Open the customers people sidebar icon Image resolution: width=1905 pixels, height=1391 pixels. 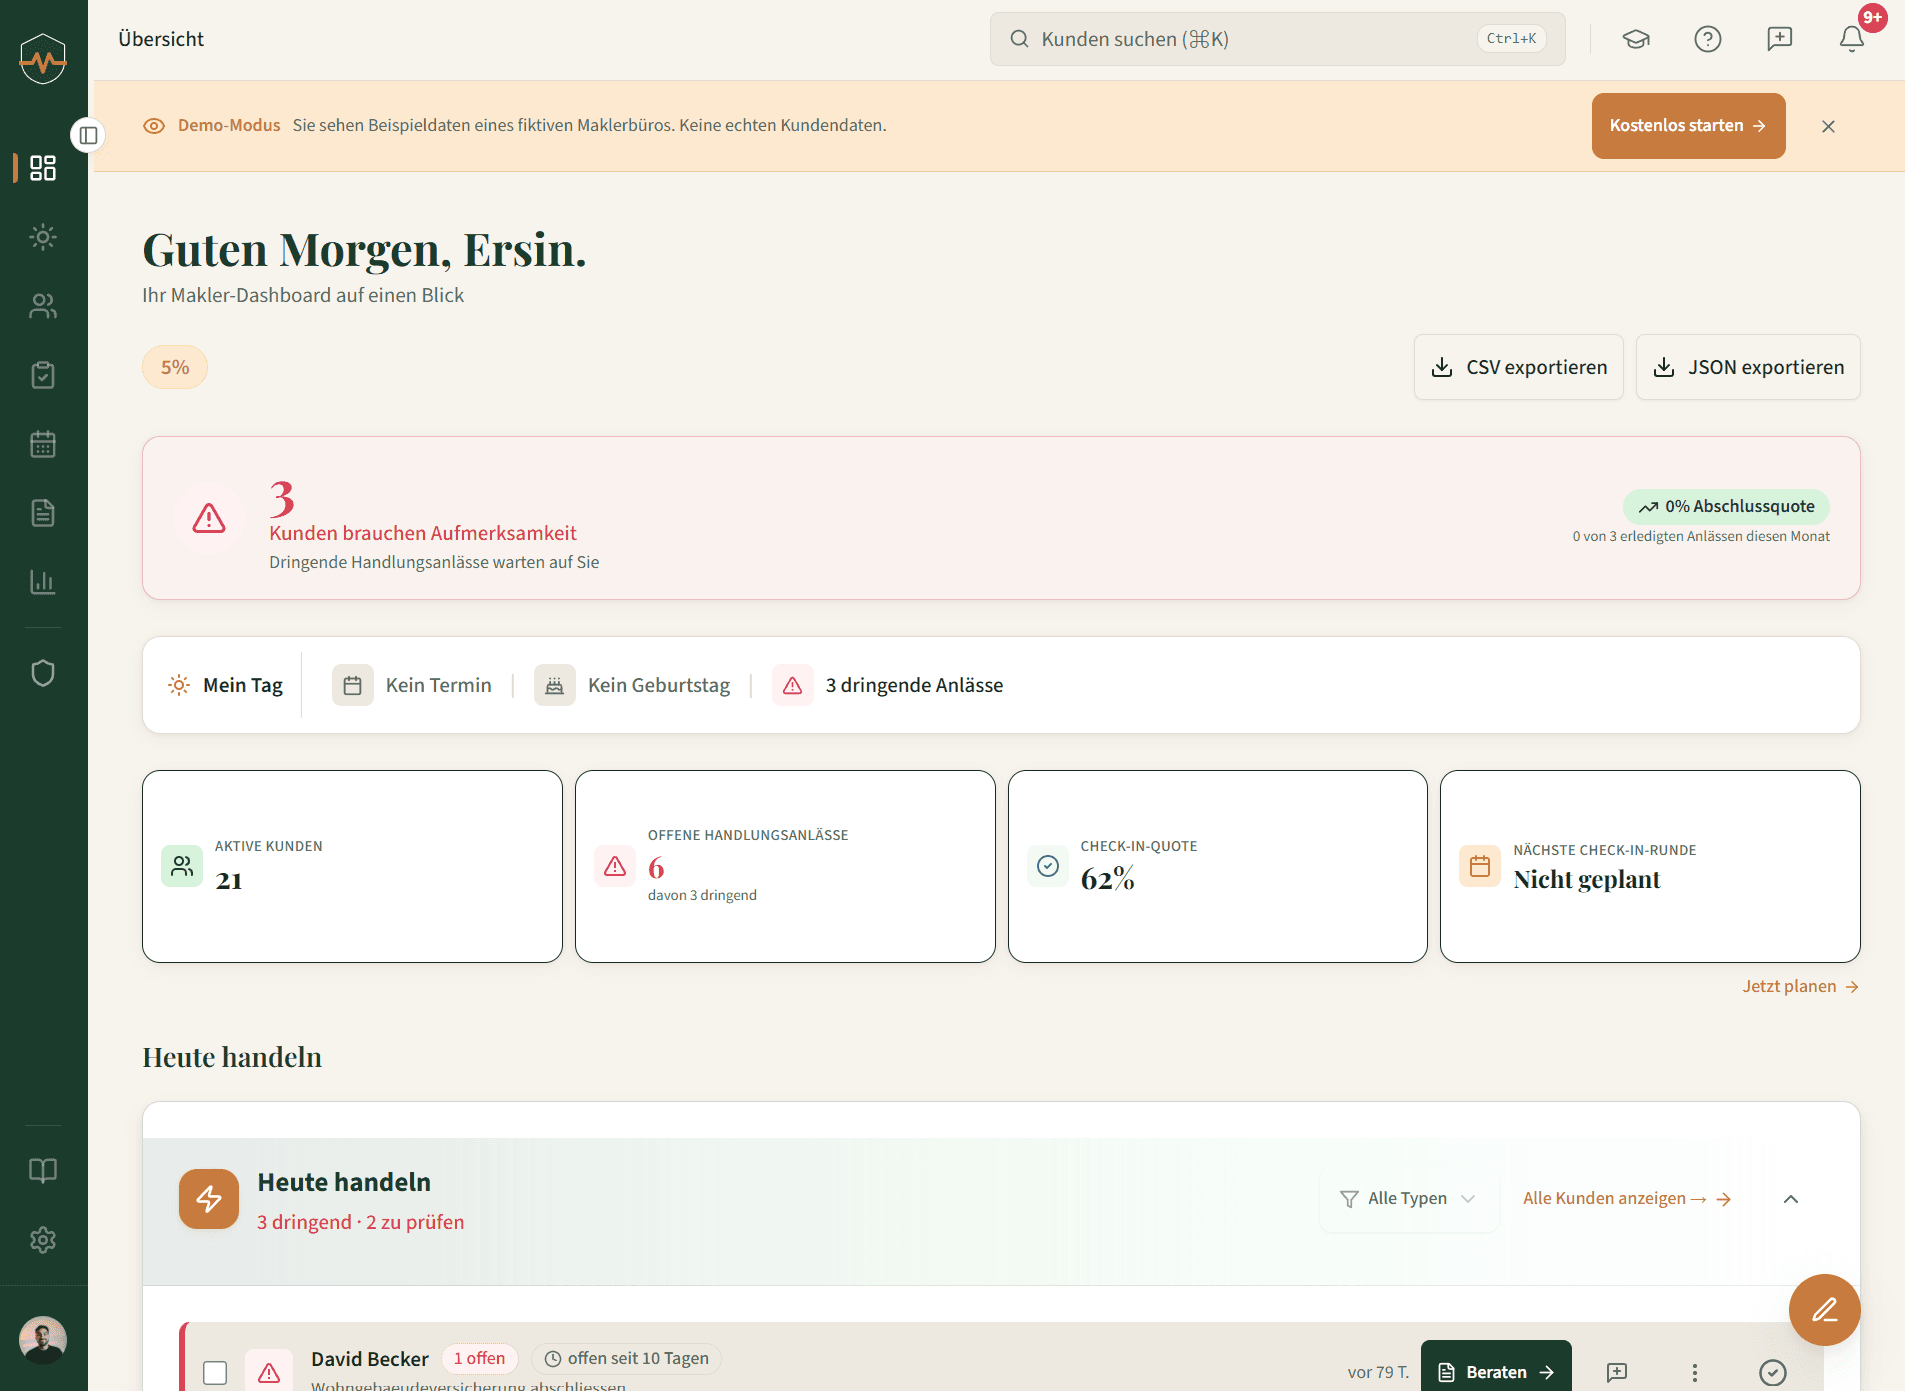pos(43,306)
